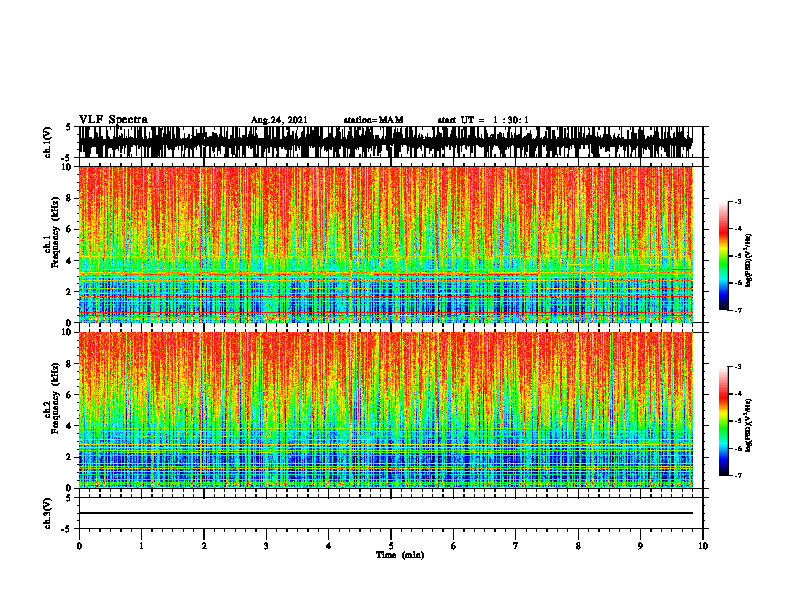This screenshot has width=792, height=612.
Task: Click the "9" tick on the time axis
Action: click(640, 546)
